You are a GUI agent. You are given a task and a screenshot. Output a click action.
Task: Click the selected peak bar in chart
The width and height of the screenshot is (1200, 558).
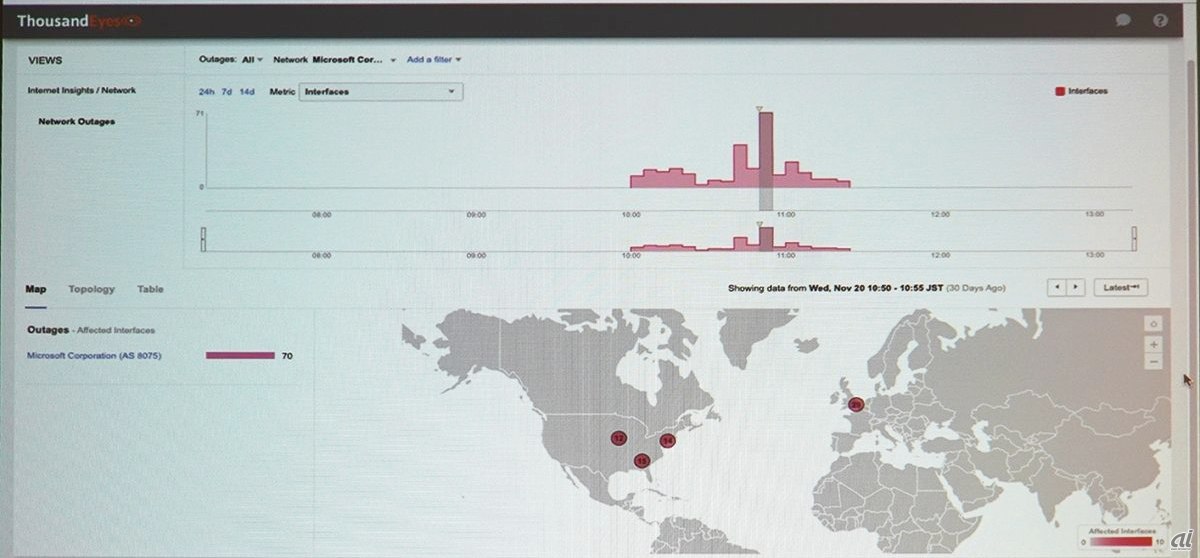pos(766,150)
